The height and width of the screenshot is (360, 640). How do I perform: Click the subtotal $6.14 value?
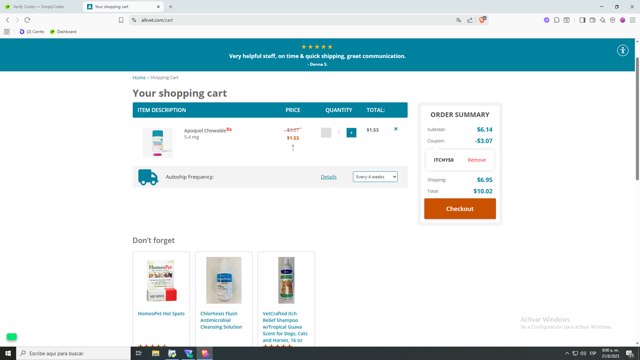point(484,129)
